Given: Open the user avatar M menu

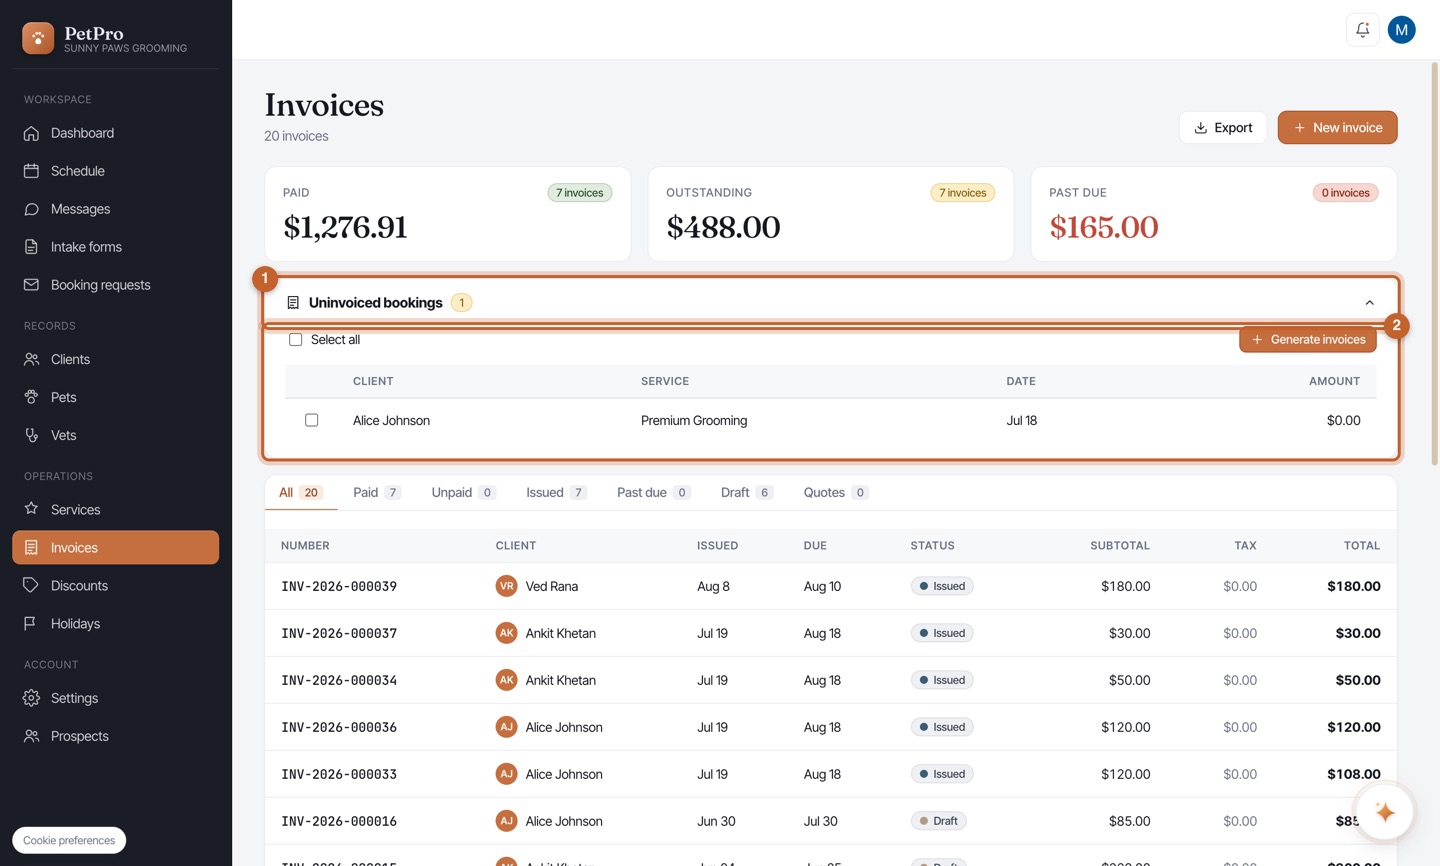Looking at the screenshot, I should (x=1401, y=30).
